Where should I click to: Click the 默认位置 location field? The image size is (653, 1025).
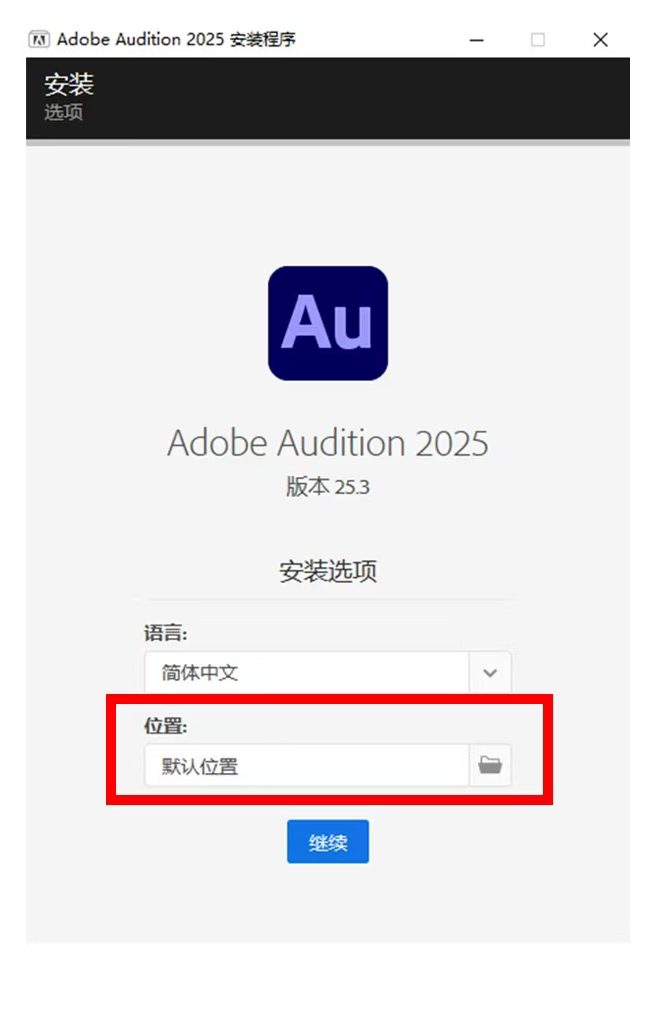point(307,765)
